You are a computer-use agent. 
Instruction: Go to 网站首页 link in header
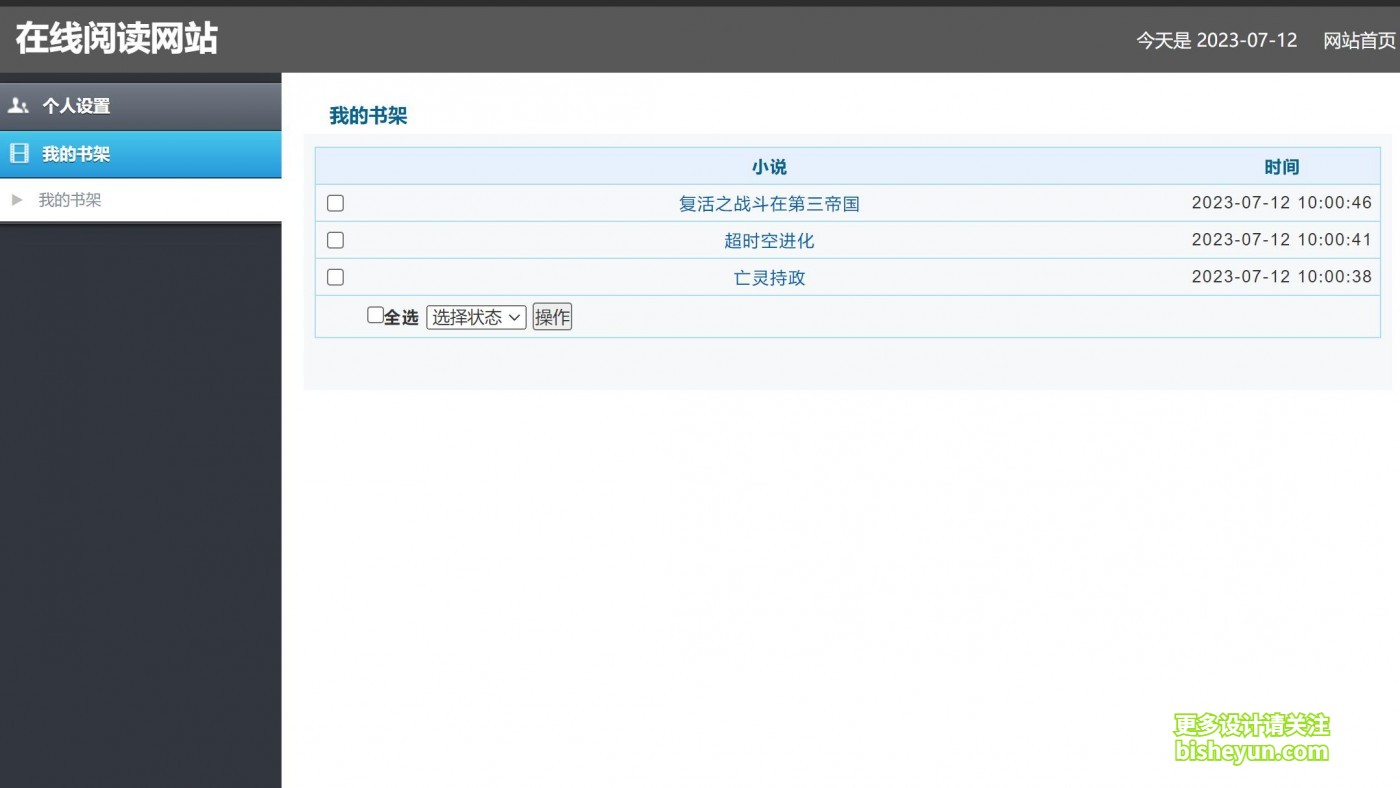1359,41
